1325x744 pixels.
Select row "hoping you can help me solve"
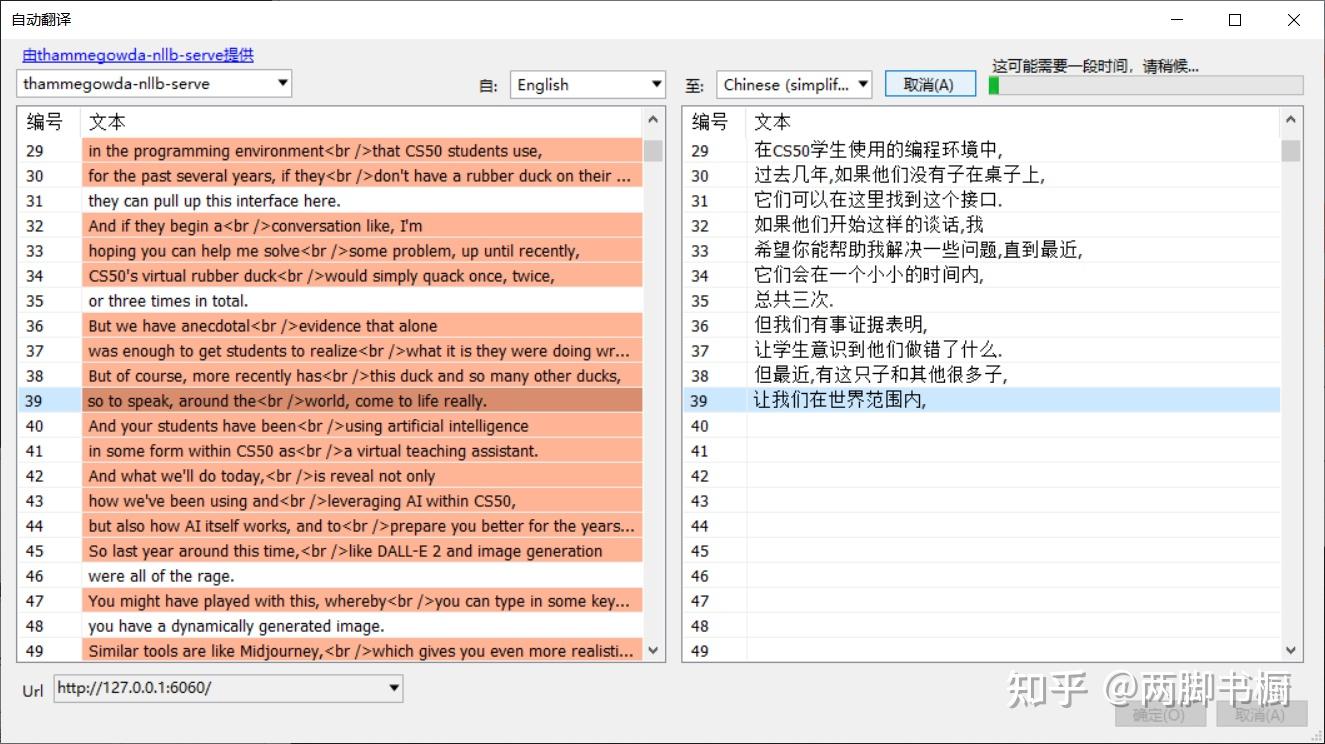tap(331, 251)
